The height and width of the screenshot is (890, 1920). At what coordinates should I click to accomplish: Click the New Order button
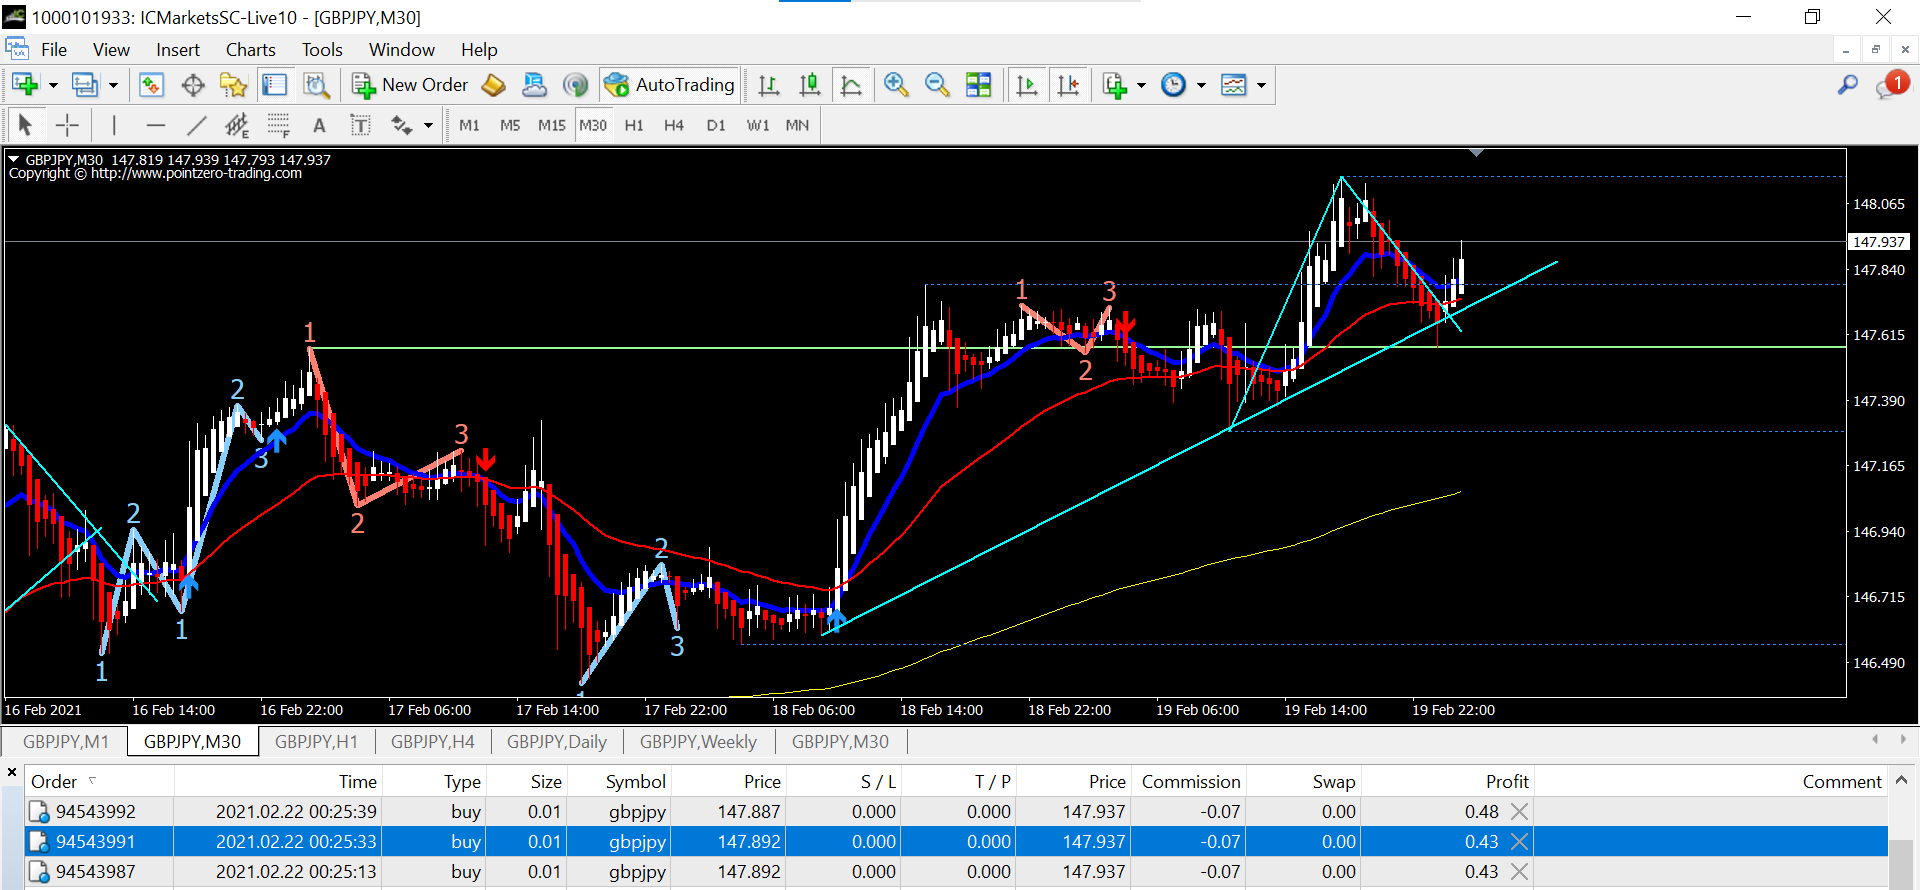click(x=410, y=85)
